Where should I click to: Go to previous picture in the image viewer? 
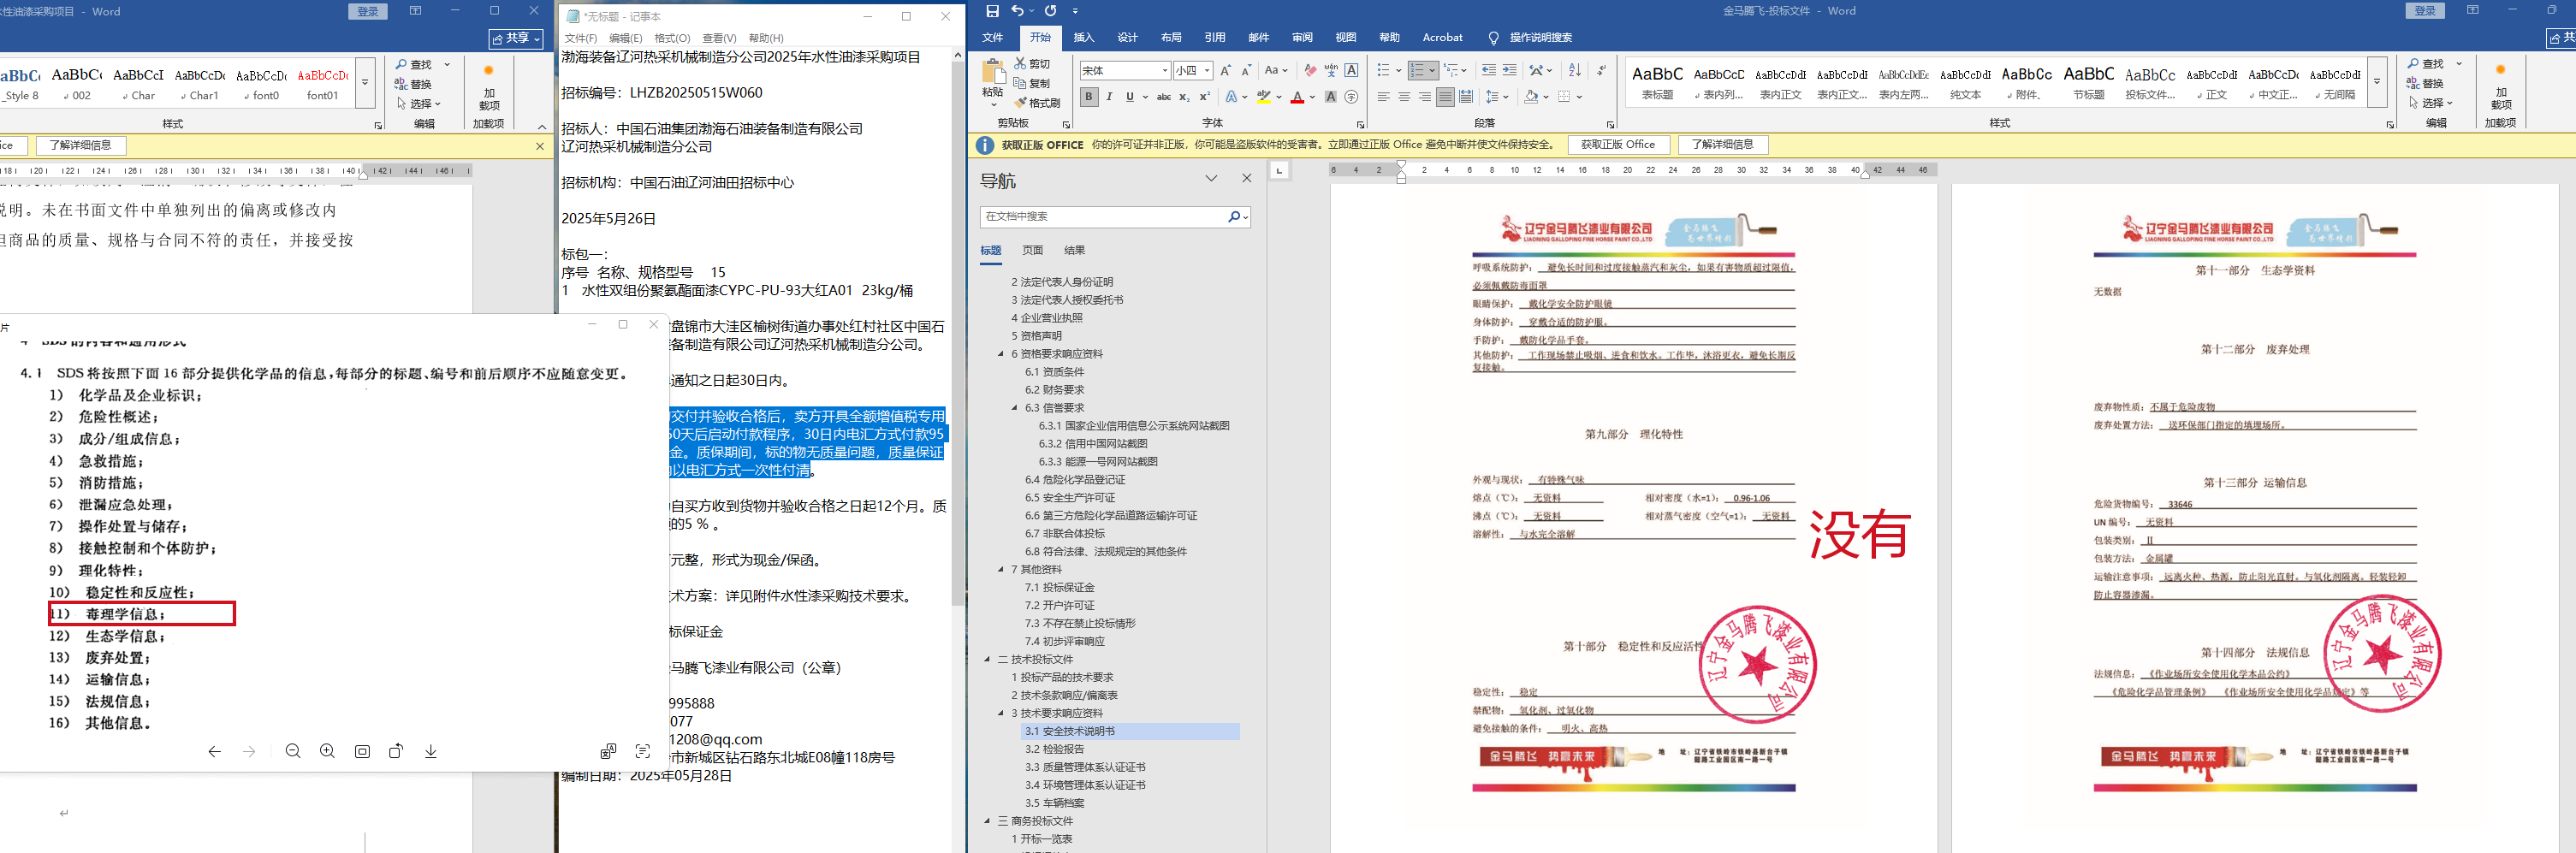[214, 751]
